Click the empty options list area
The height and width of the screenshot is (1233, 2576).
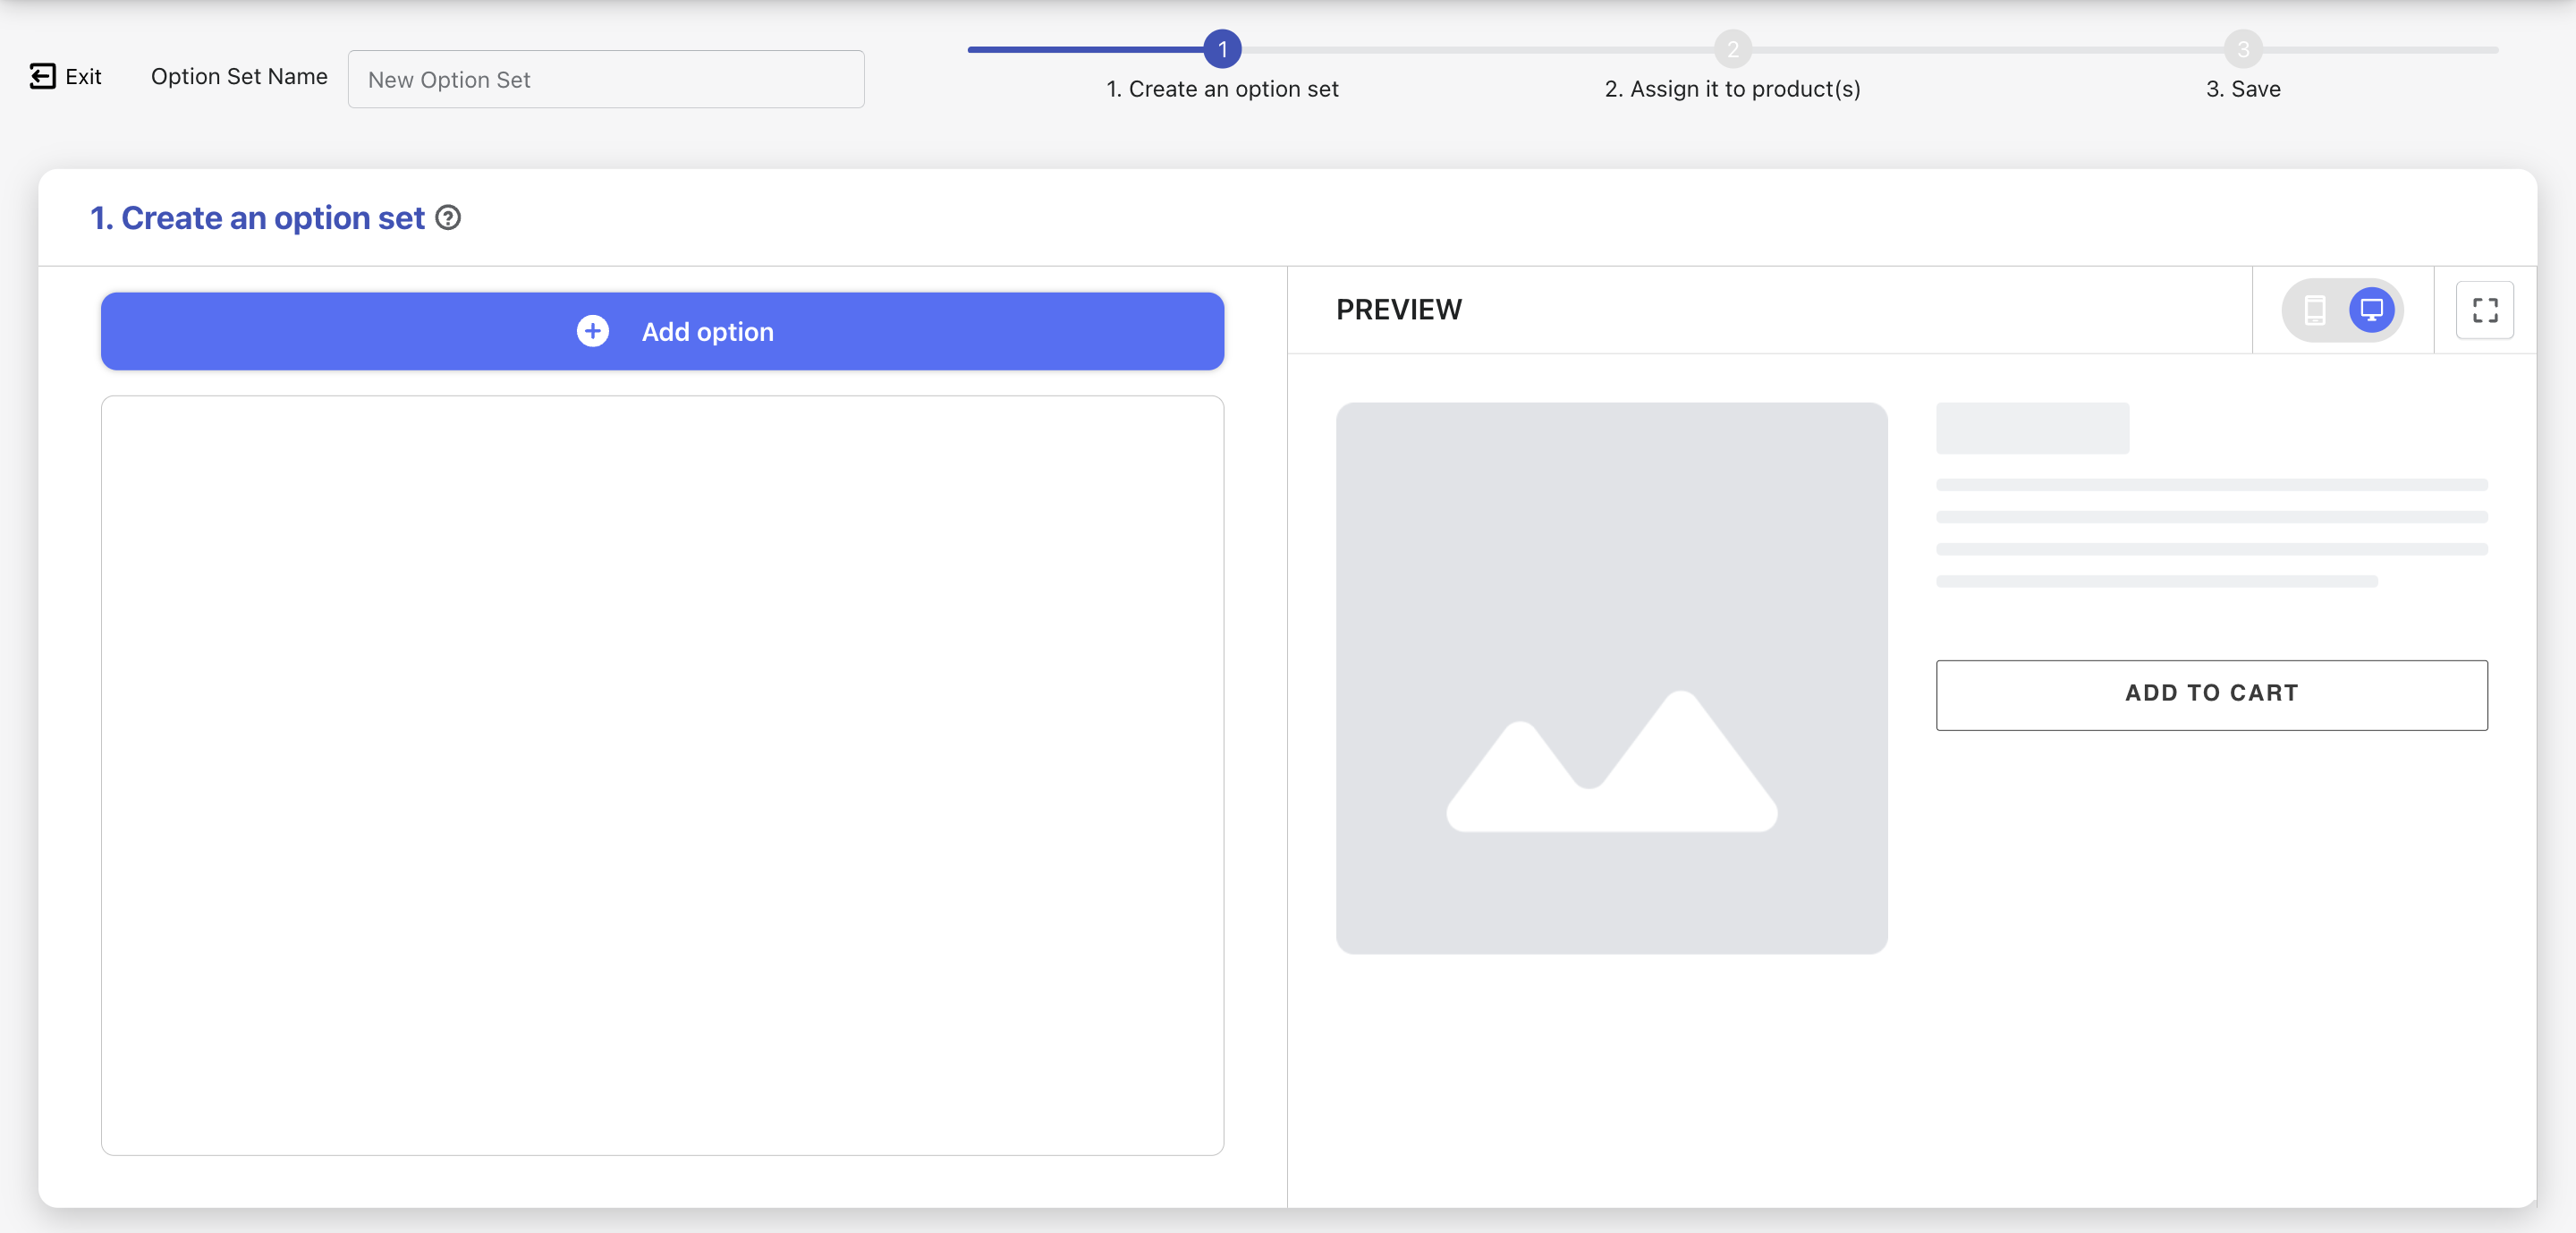pos(662,775)
